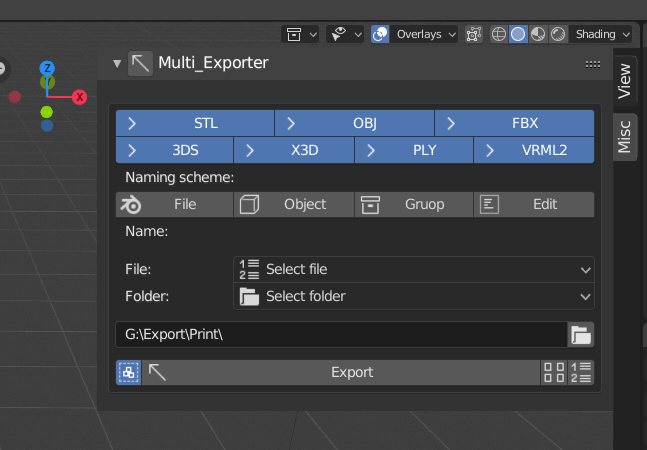Select rendered shading mode
Viewport: 647px width, 450px height.
point(557,34)
